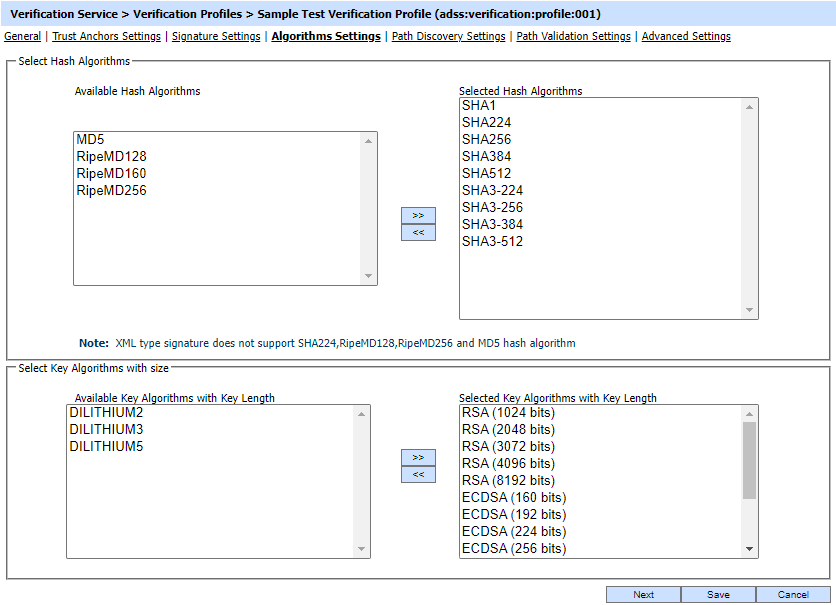
Task: Open Advanced Settings tab
Action: 686,36
